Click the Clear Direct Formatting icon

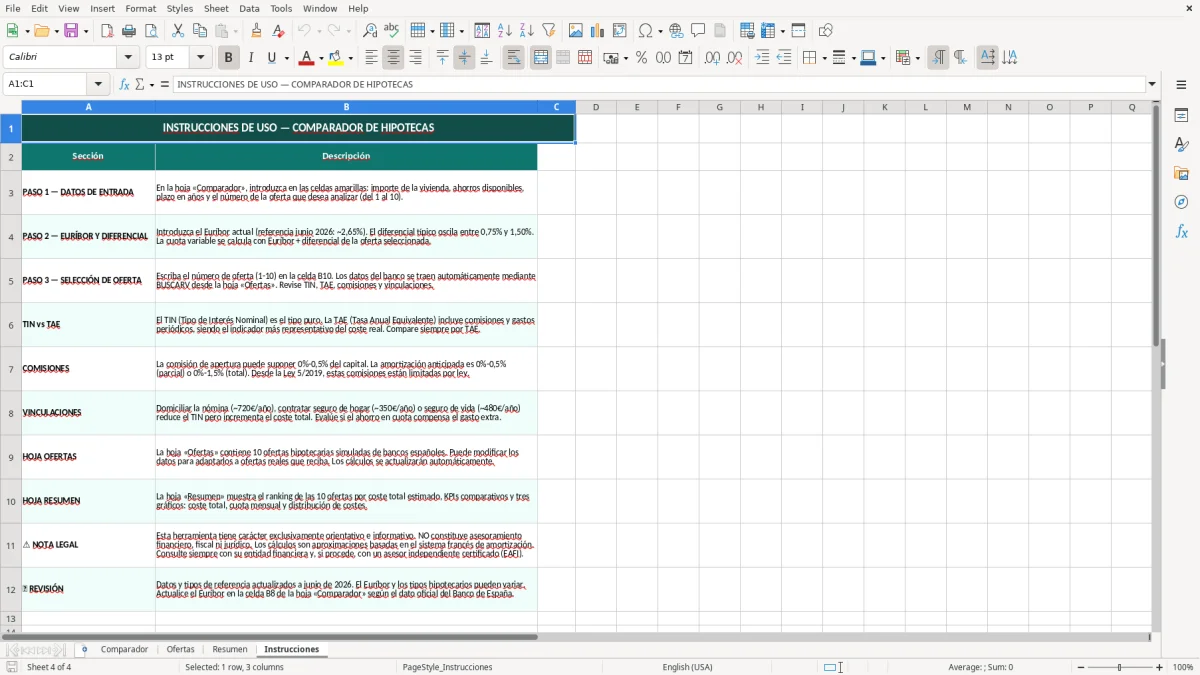point(278,31)
